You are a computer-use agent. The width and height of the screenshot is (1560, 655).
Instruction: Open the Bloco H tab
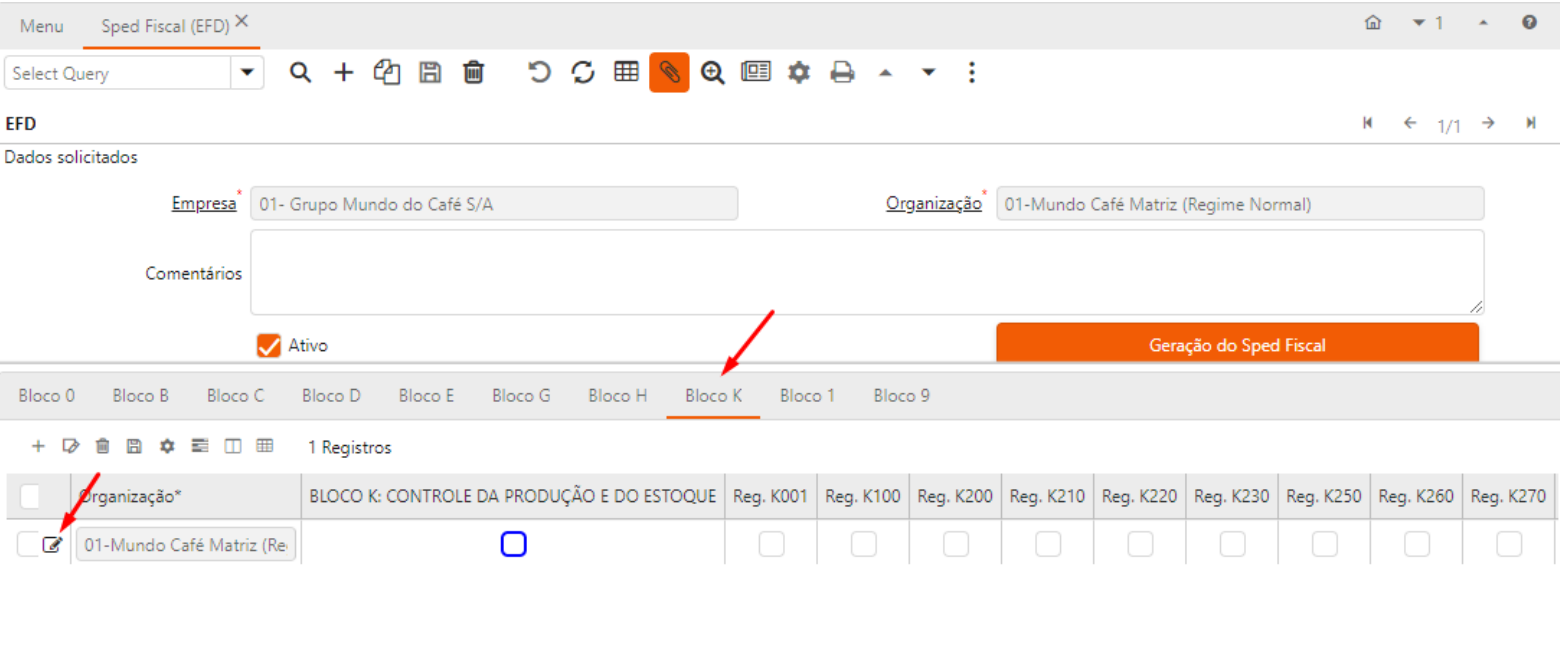(x=618, y=396)
